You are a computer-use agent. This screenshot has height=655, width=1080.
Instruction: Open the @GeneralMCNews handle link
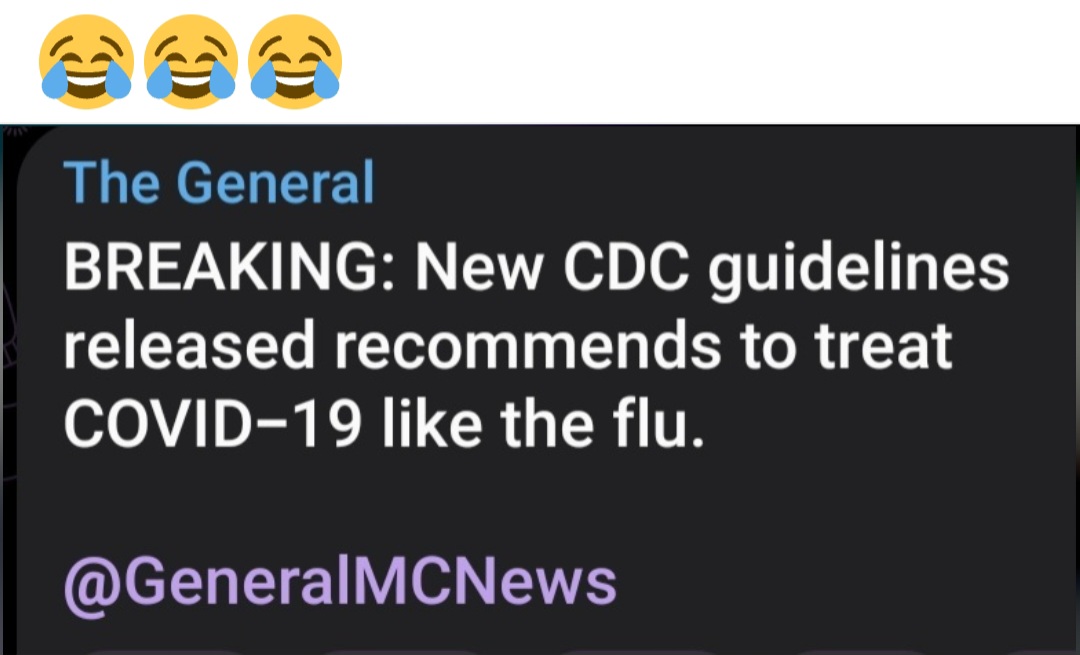point(340,583)
